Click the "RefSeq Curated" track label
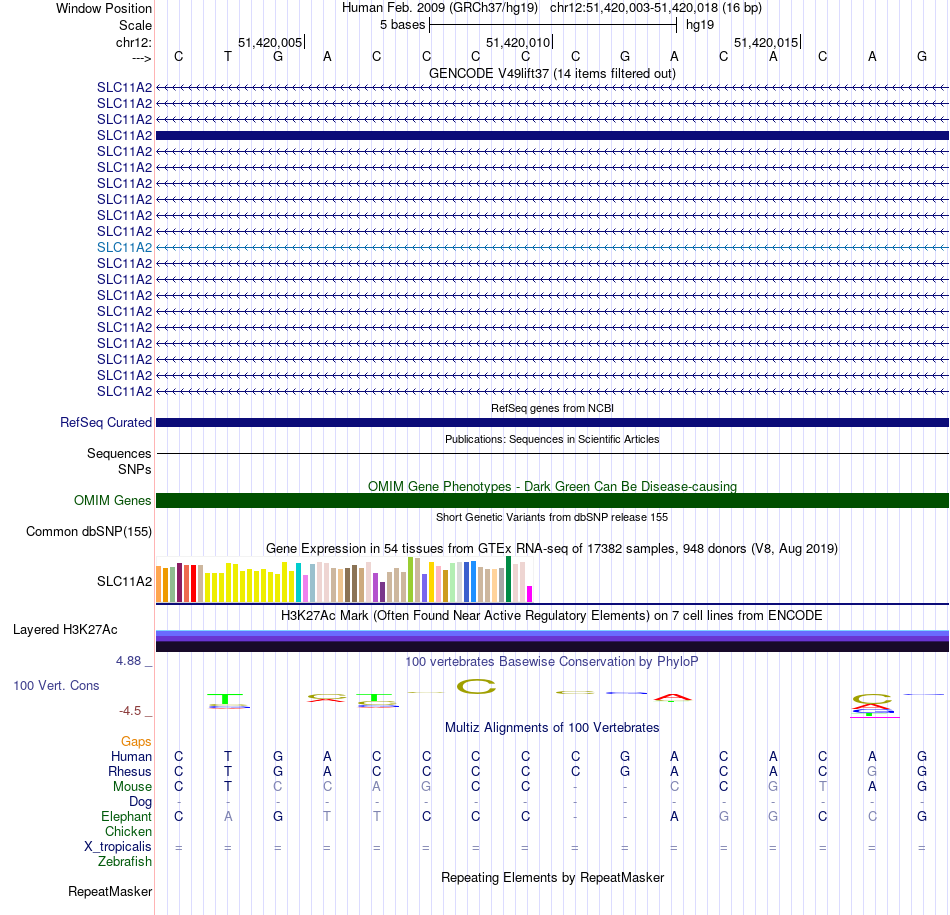The image size is (950, 915). [x=106, y=422]
